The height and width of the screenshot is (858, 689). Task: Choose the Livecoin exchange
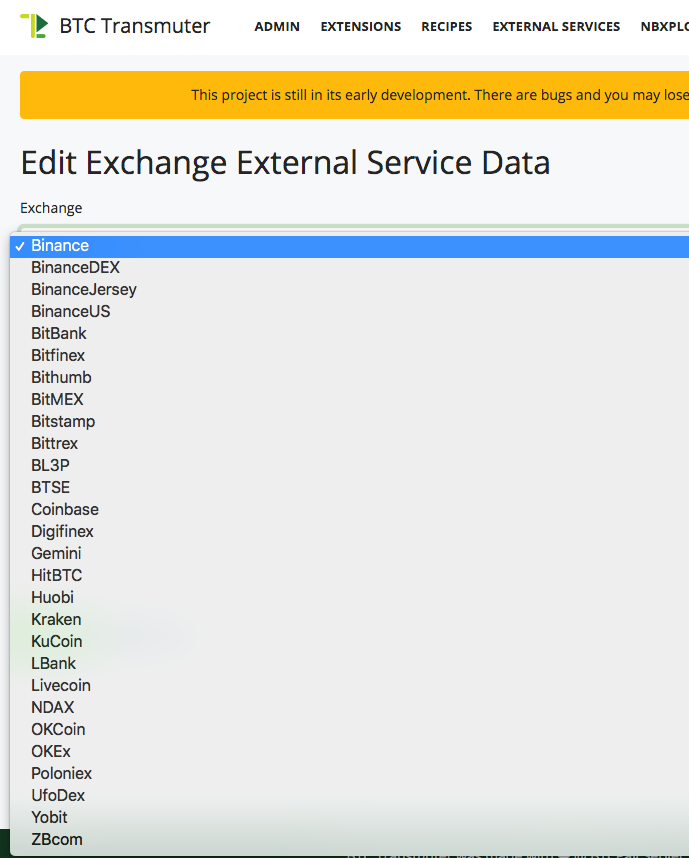tap(349, 686)
